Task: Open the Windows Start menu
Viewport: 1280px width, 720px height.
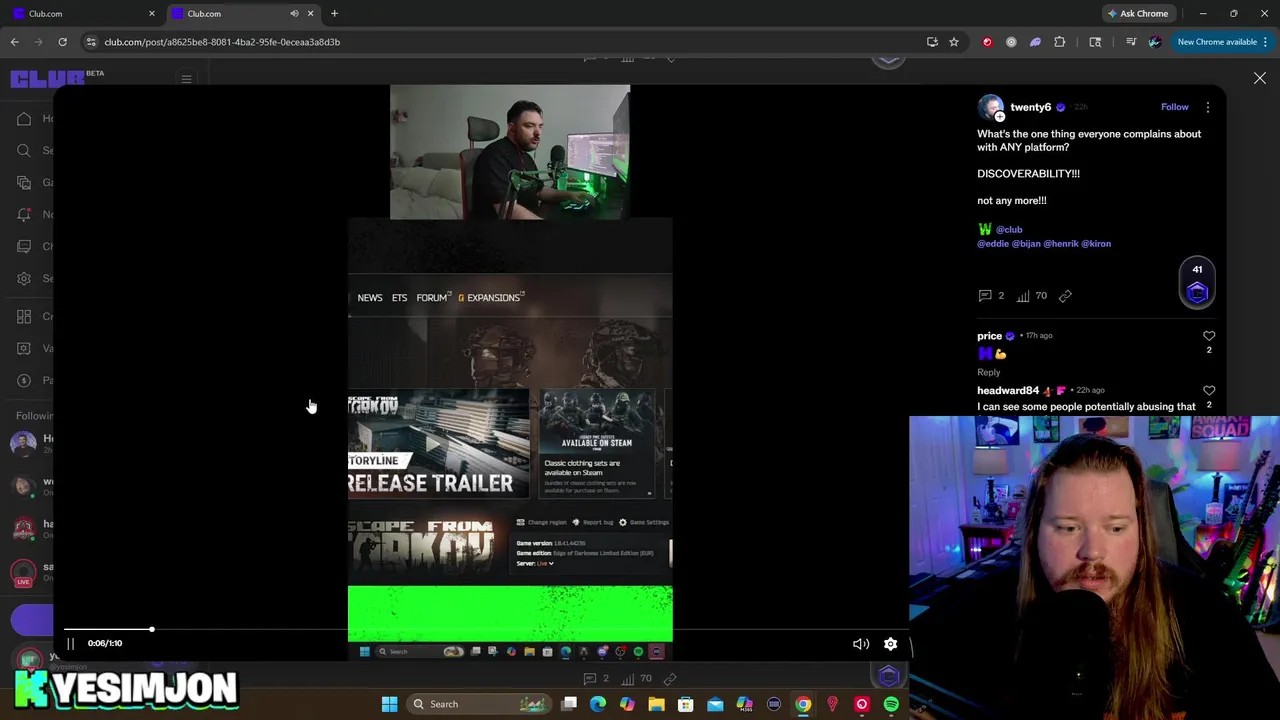Action: pos(389,704)
